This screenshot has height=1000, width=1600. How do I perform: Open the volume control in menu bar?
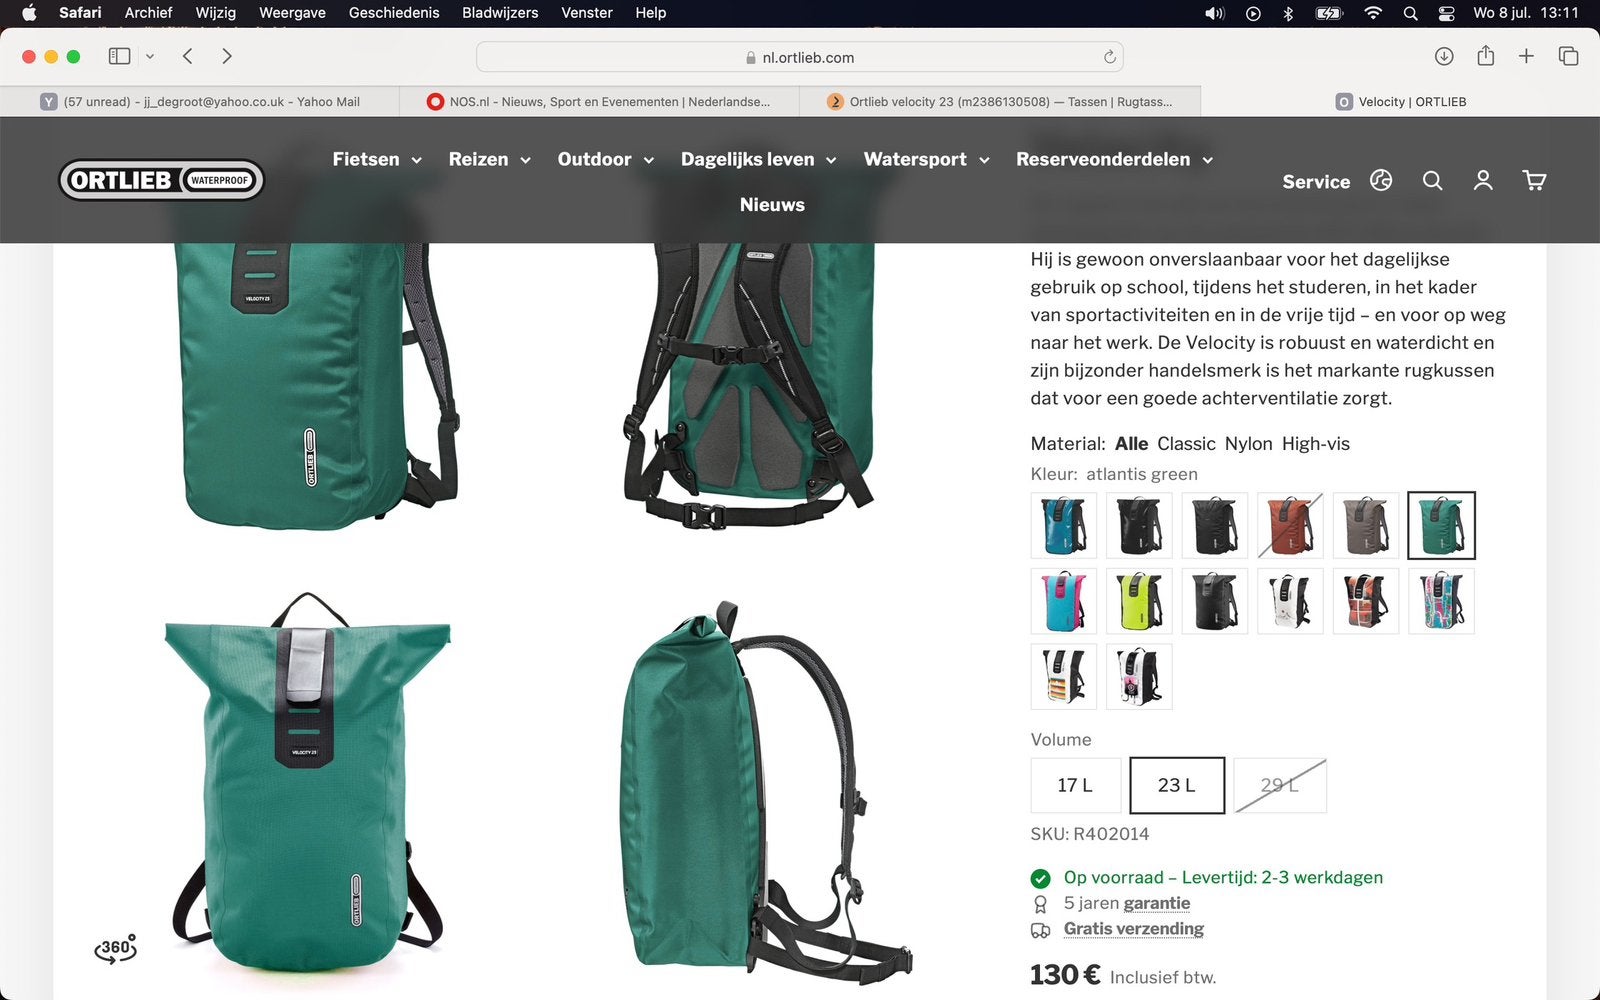click(x=1214, y=13)
